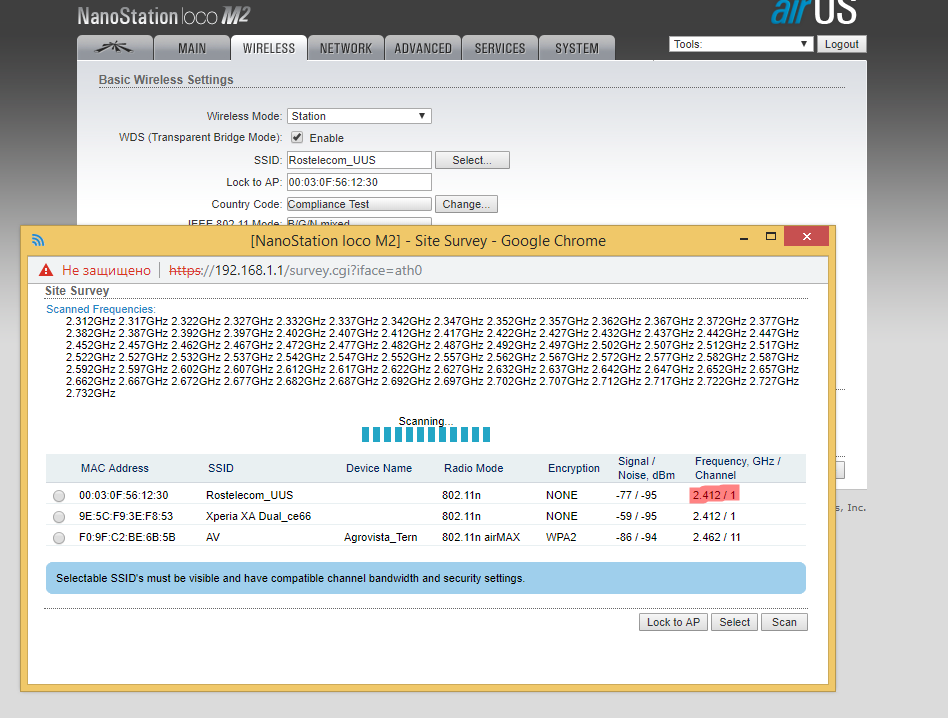Screen dimensions: 948x718
Task: Click the Signal / Noise column header
Action: (x=646, y=468)
